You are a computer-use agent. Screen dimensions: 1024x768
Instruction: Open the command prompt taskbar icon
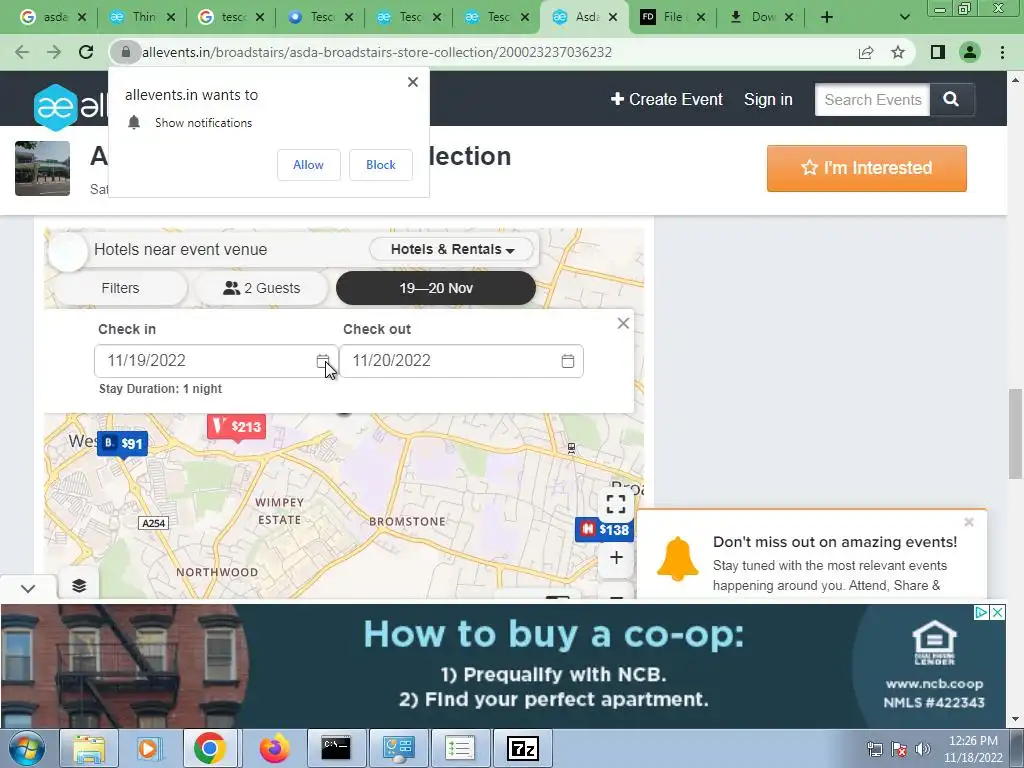336,748
